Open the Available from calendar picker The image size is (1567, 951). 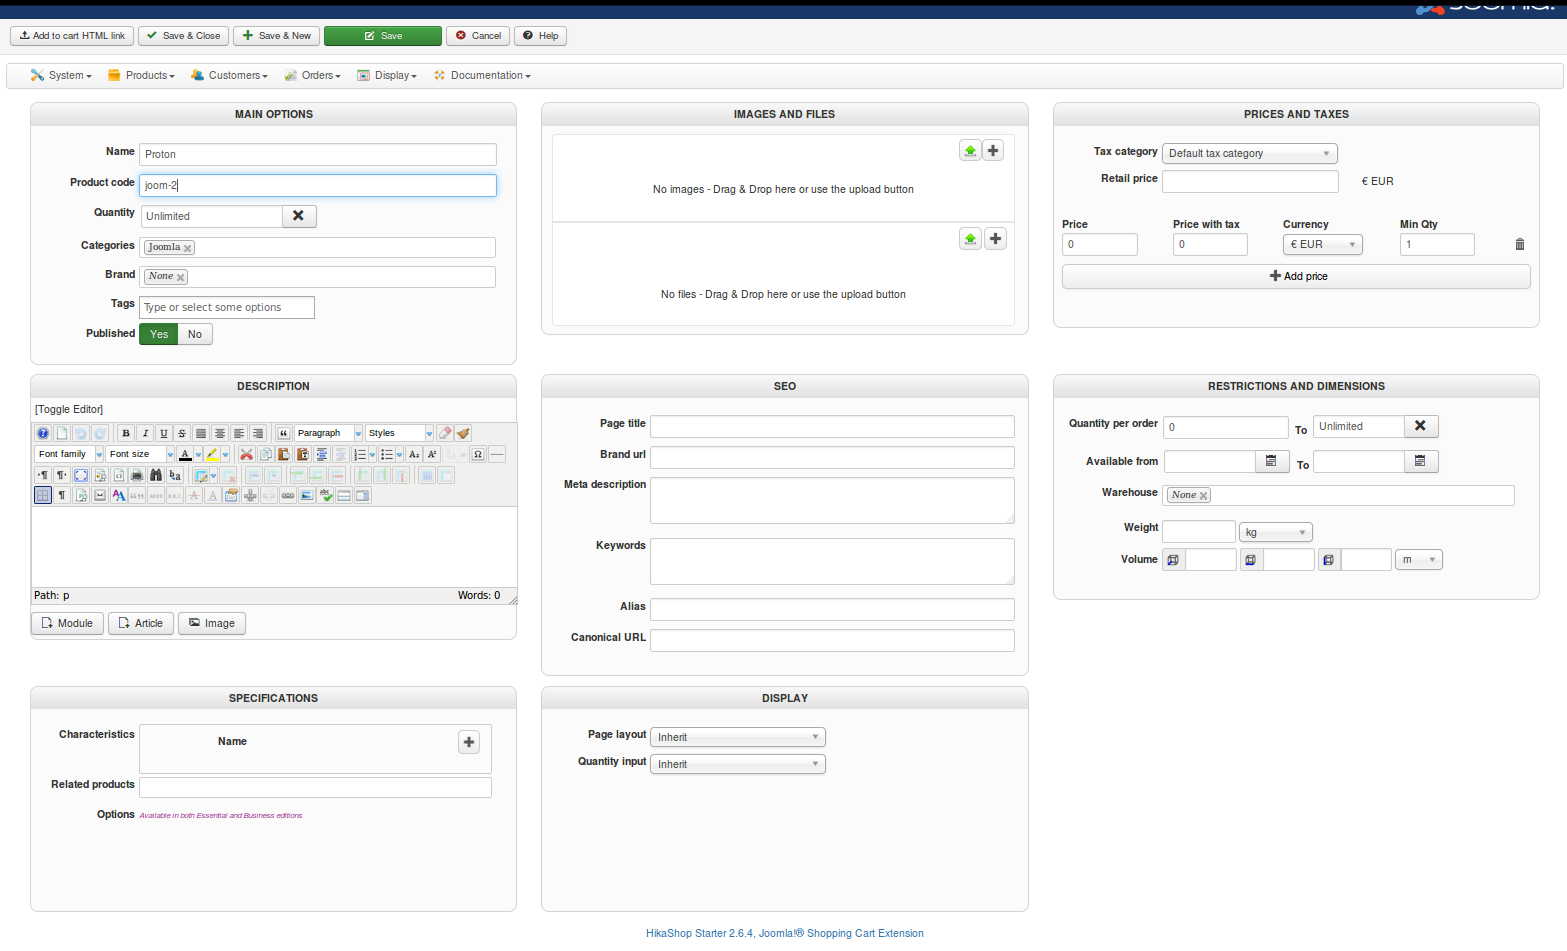point(1271,461)
